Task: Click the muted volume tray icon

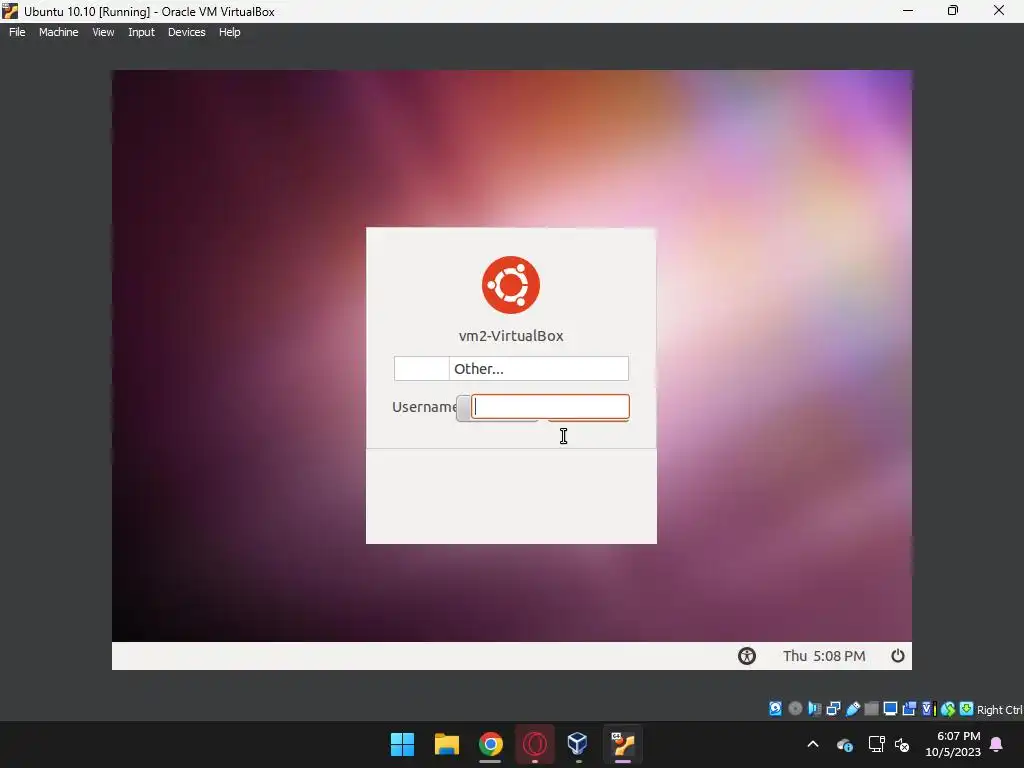Action: pos(902,744)
